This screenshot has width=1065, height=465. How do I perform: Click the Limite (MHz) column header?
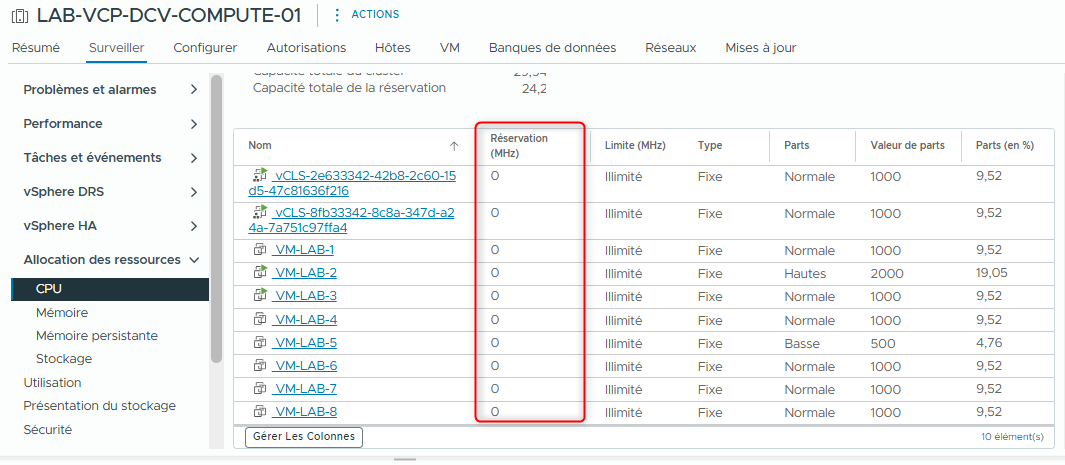634,145
